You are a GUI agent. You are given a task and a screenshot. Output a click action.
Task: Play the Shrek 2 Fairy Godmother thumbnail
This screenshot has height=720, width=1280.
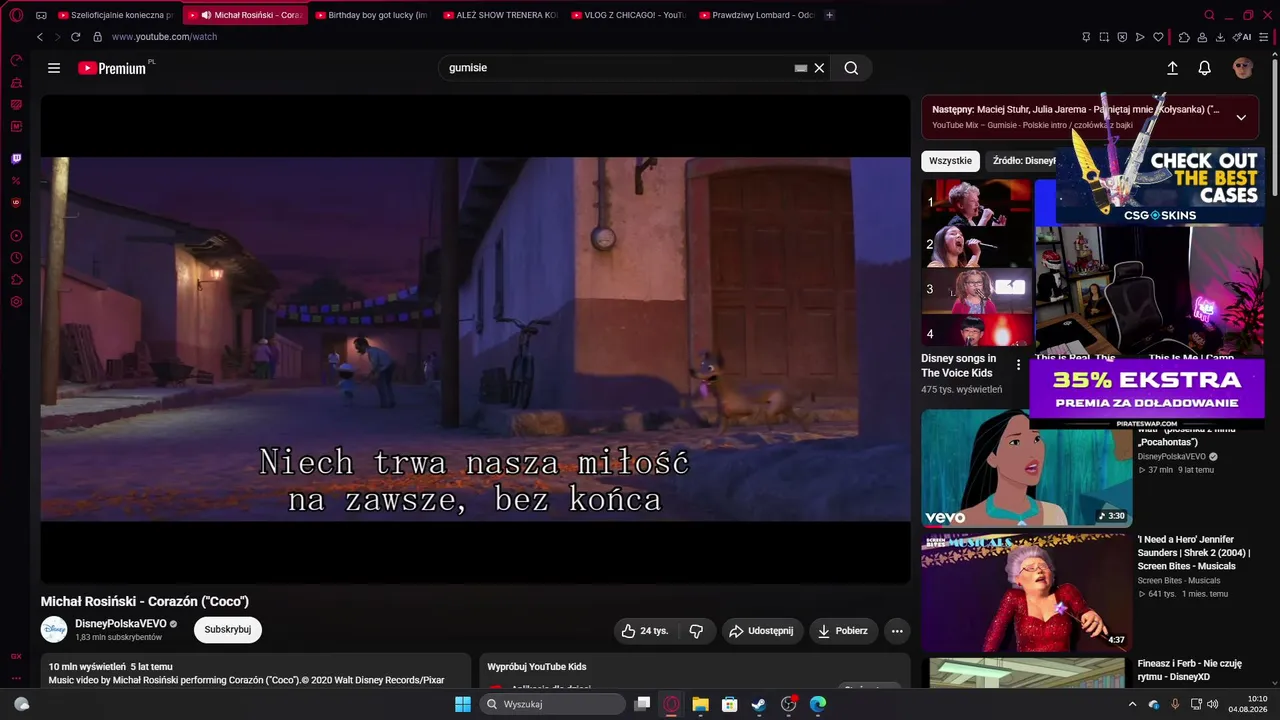1026,593
